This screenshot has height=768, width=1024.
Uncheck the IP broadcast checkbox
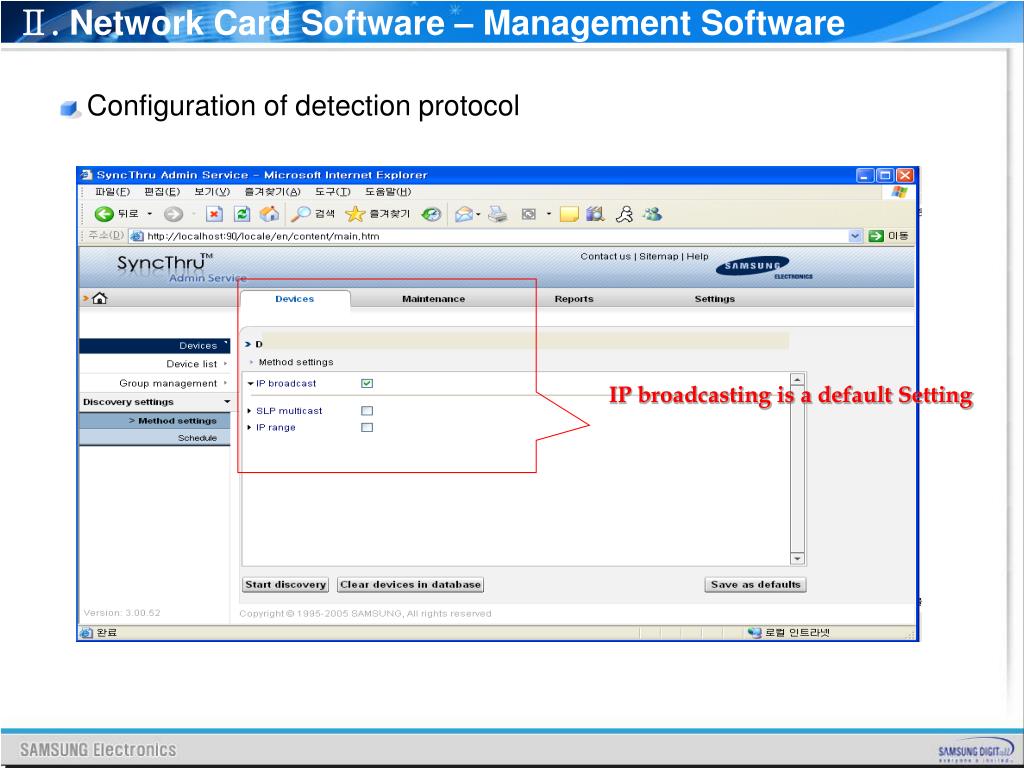tap(367, 383)
